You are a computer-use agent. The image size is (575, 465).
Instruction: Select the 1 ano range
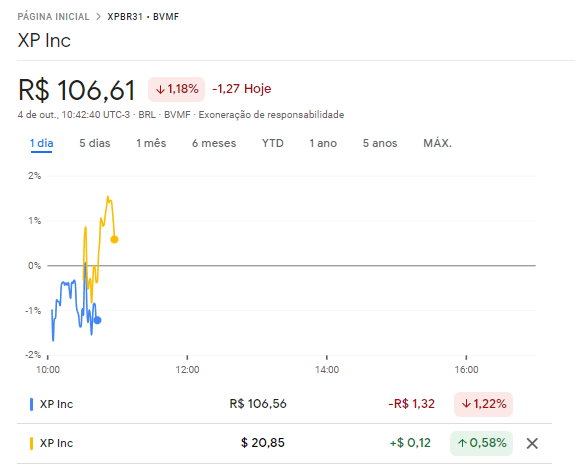[x=323, y=143]
